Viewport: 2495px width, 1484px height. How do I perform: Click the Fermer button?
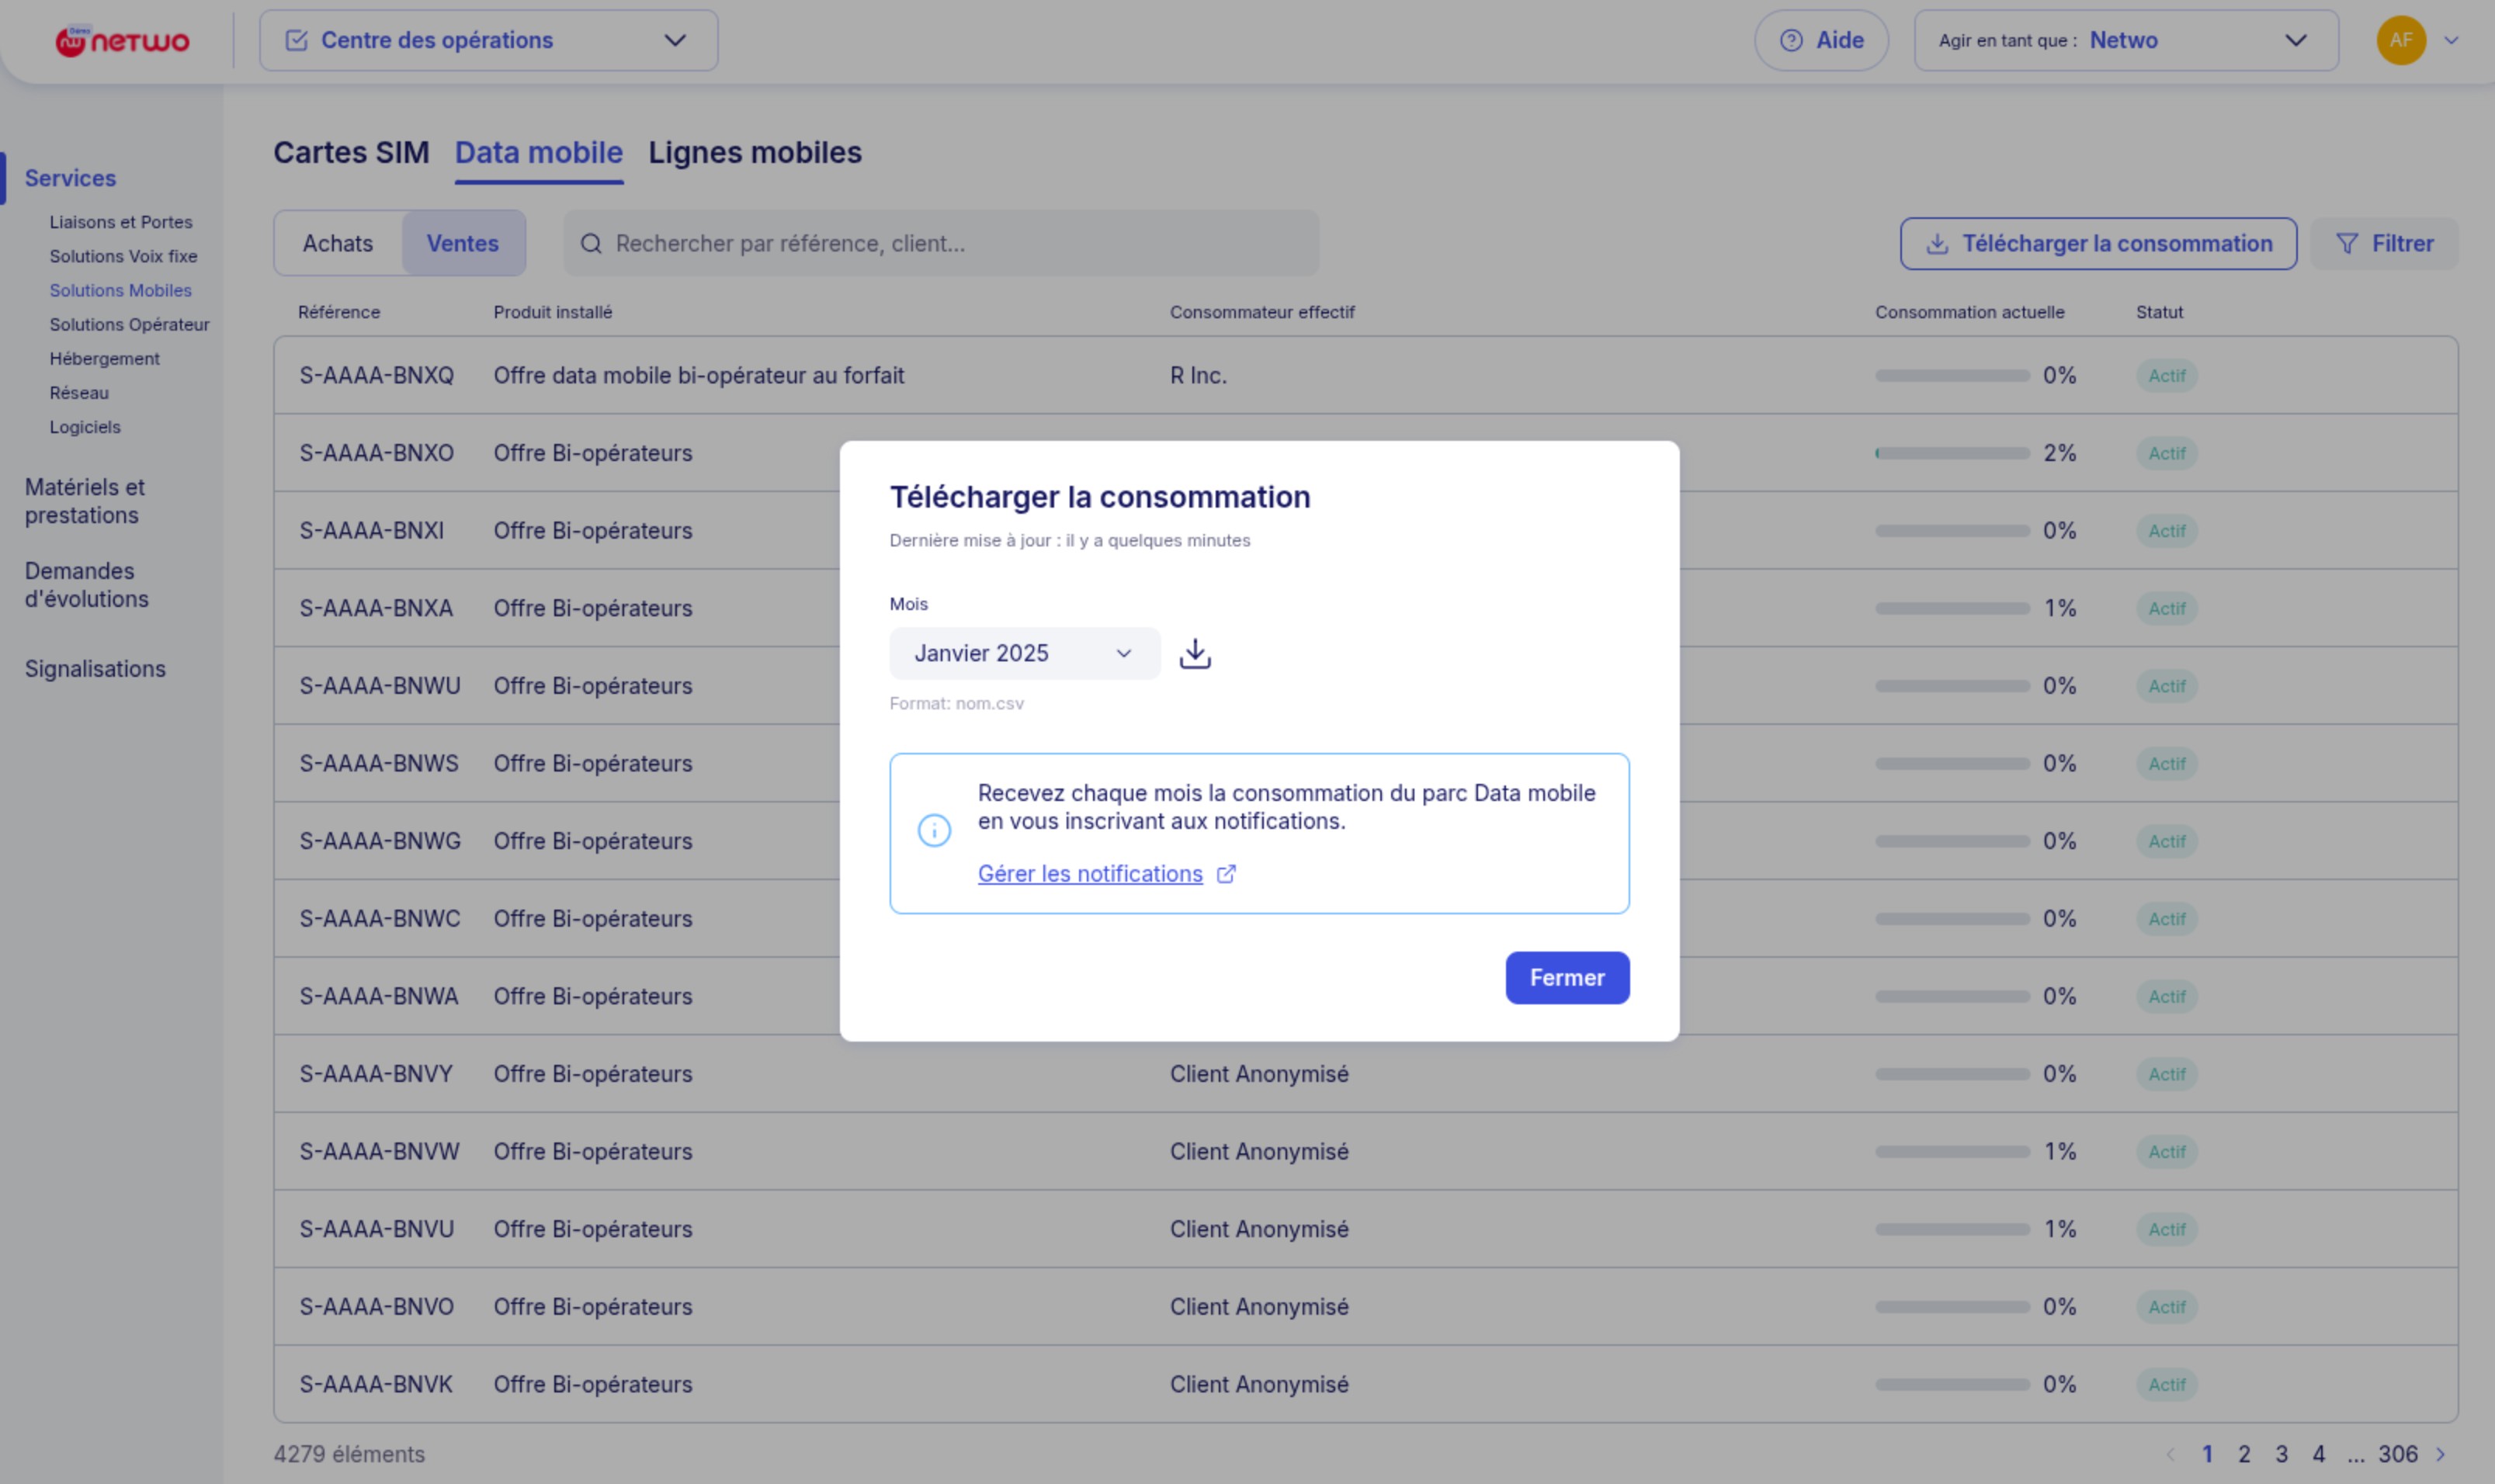click(1566, 978)
